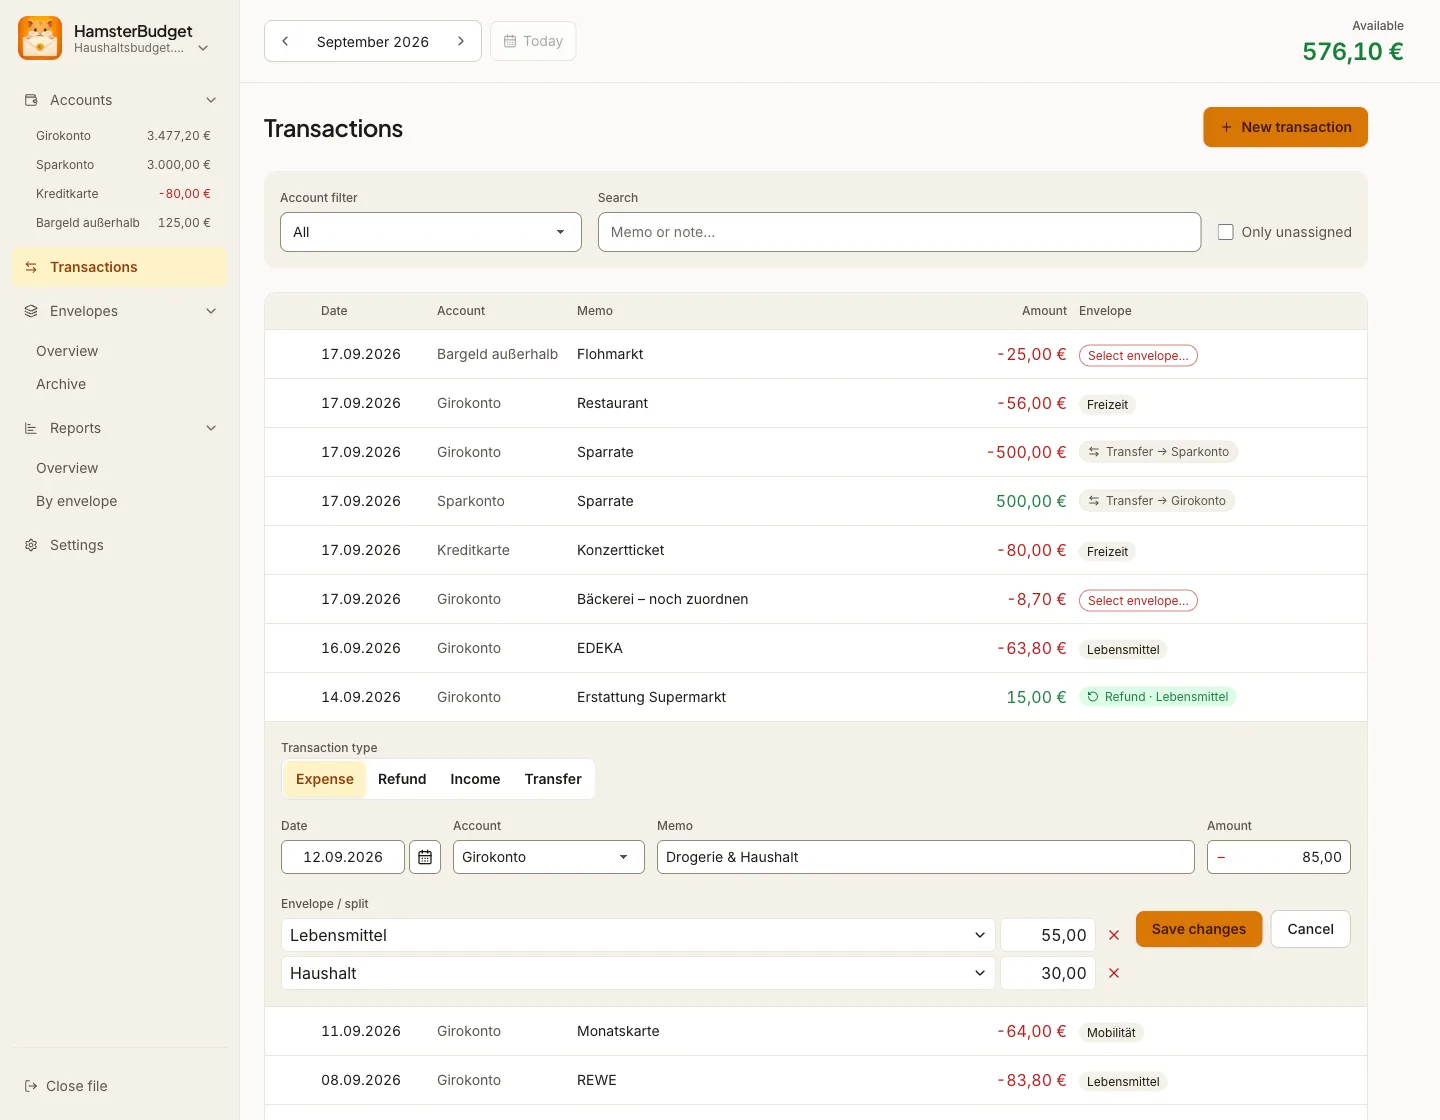Focus the Memo or note search field

[899, 232]
